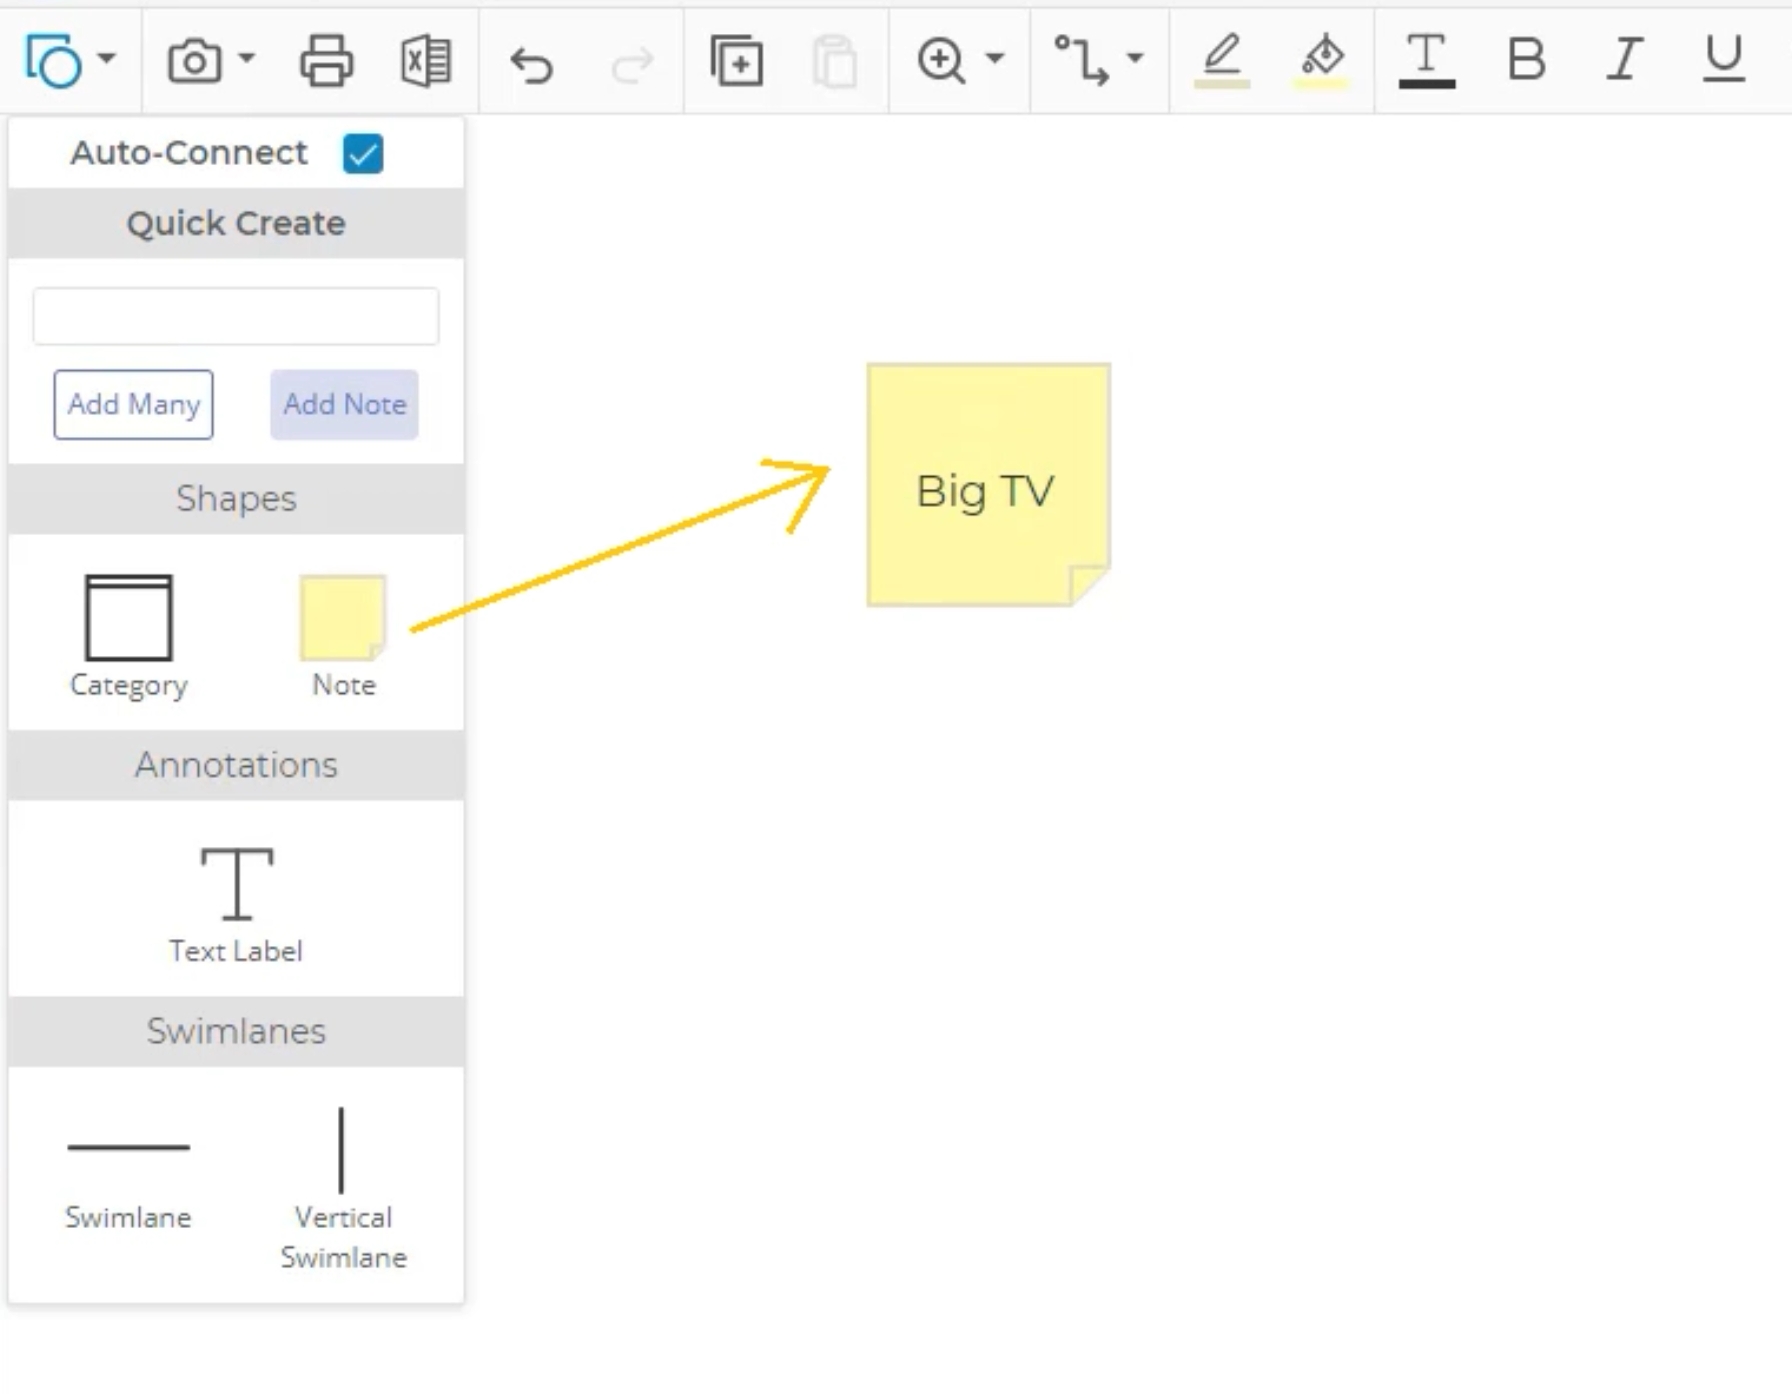Select the Text Label annotation
Image resolution: width=1792 pixels, height=1394 pixels.
pyautogui.click(x=236, y=905)
